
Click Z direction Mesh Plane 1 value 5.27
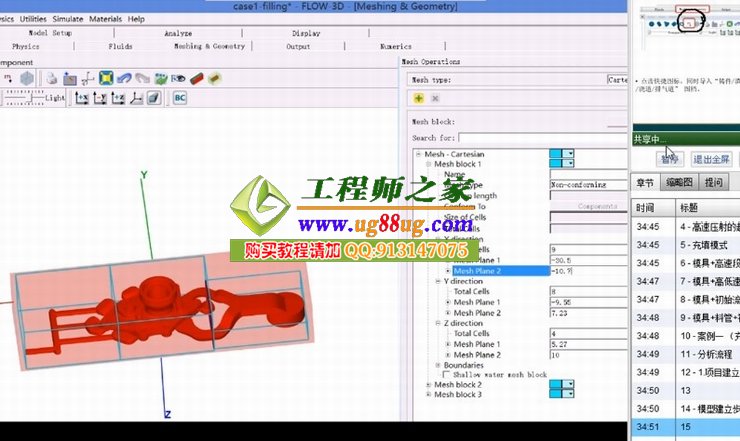(588, 344)
